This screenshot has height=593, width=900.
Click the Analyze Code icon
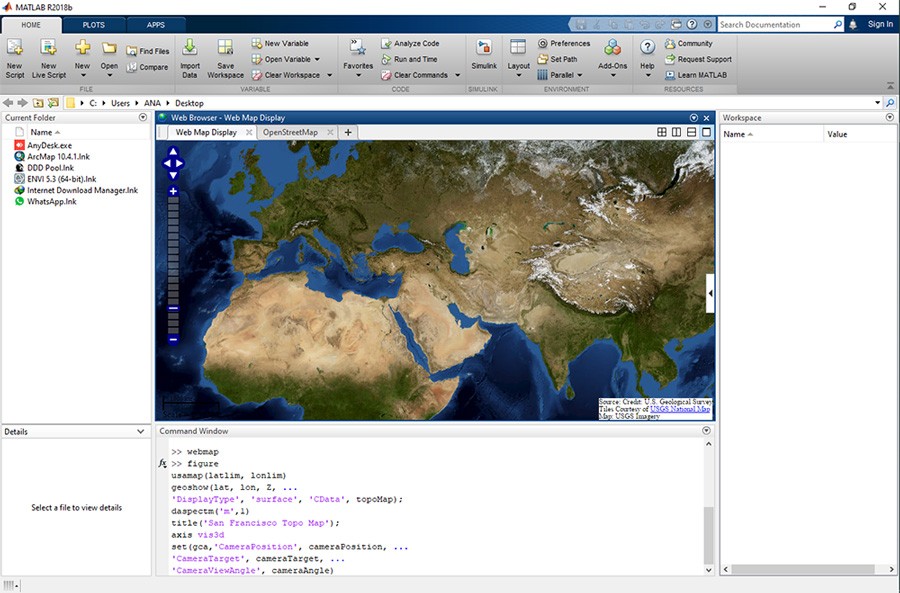point(387,44)
